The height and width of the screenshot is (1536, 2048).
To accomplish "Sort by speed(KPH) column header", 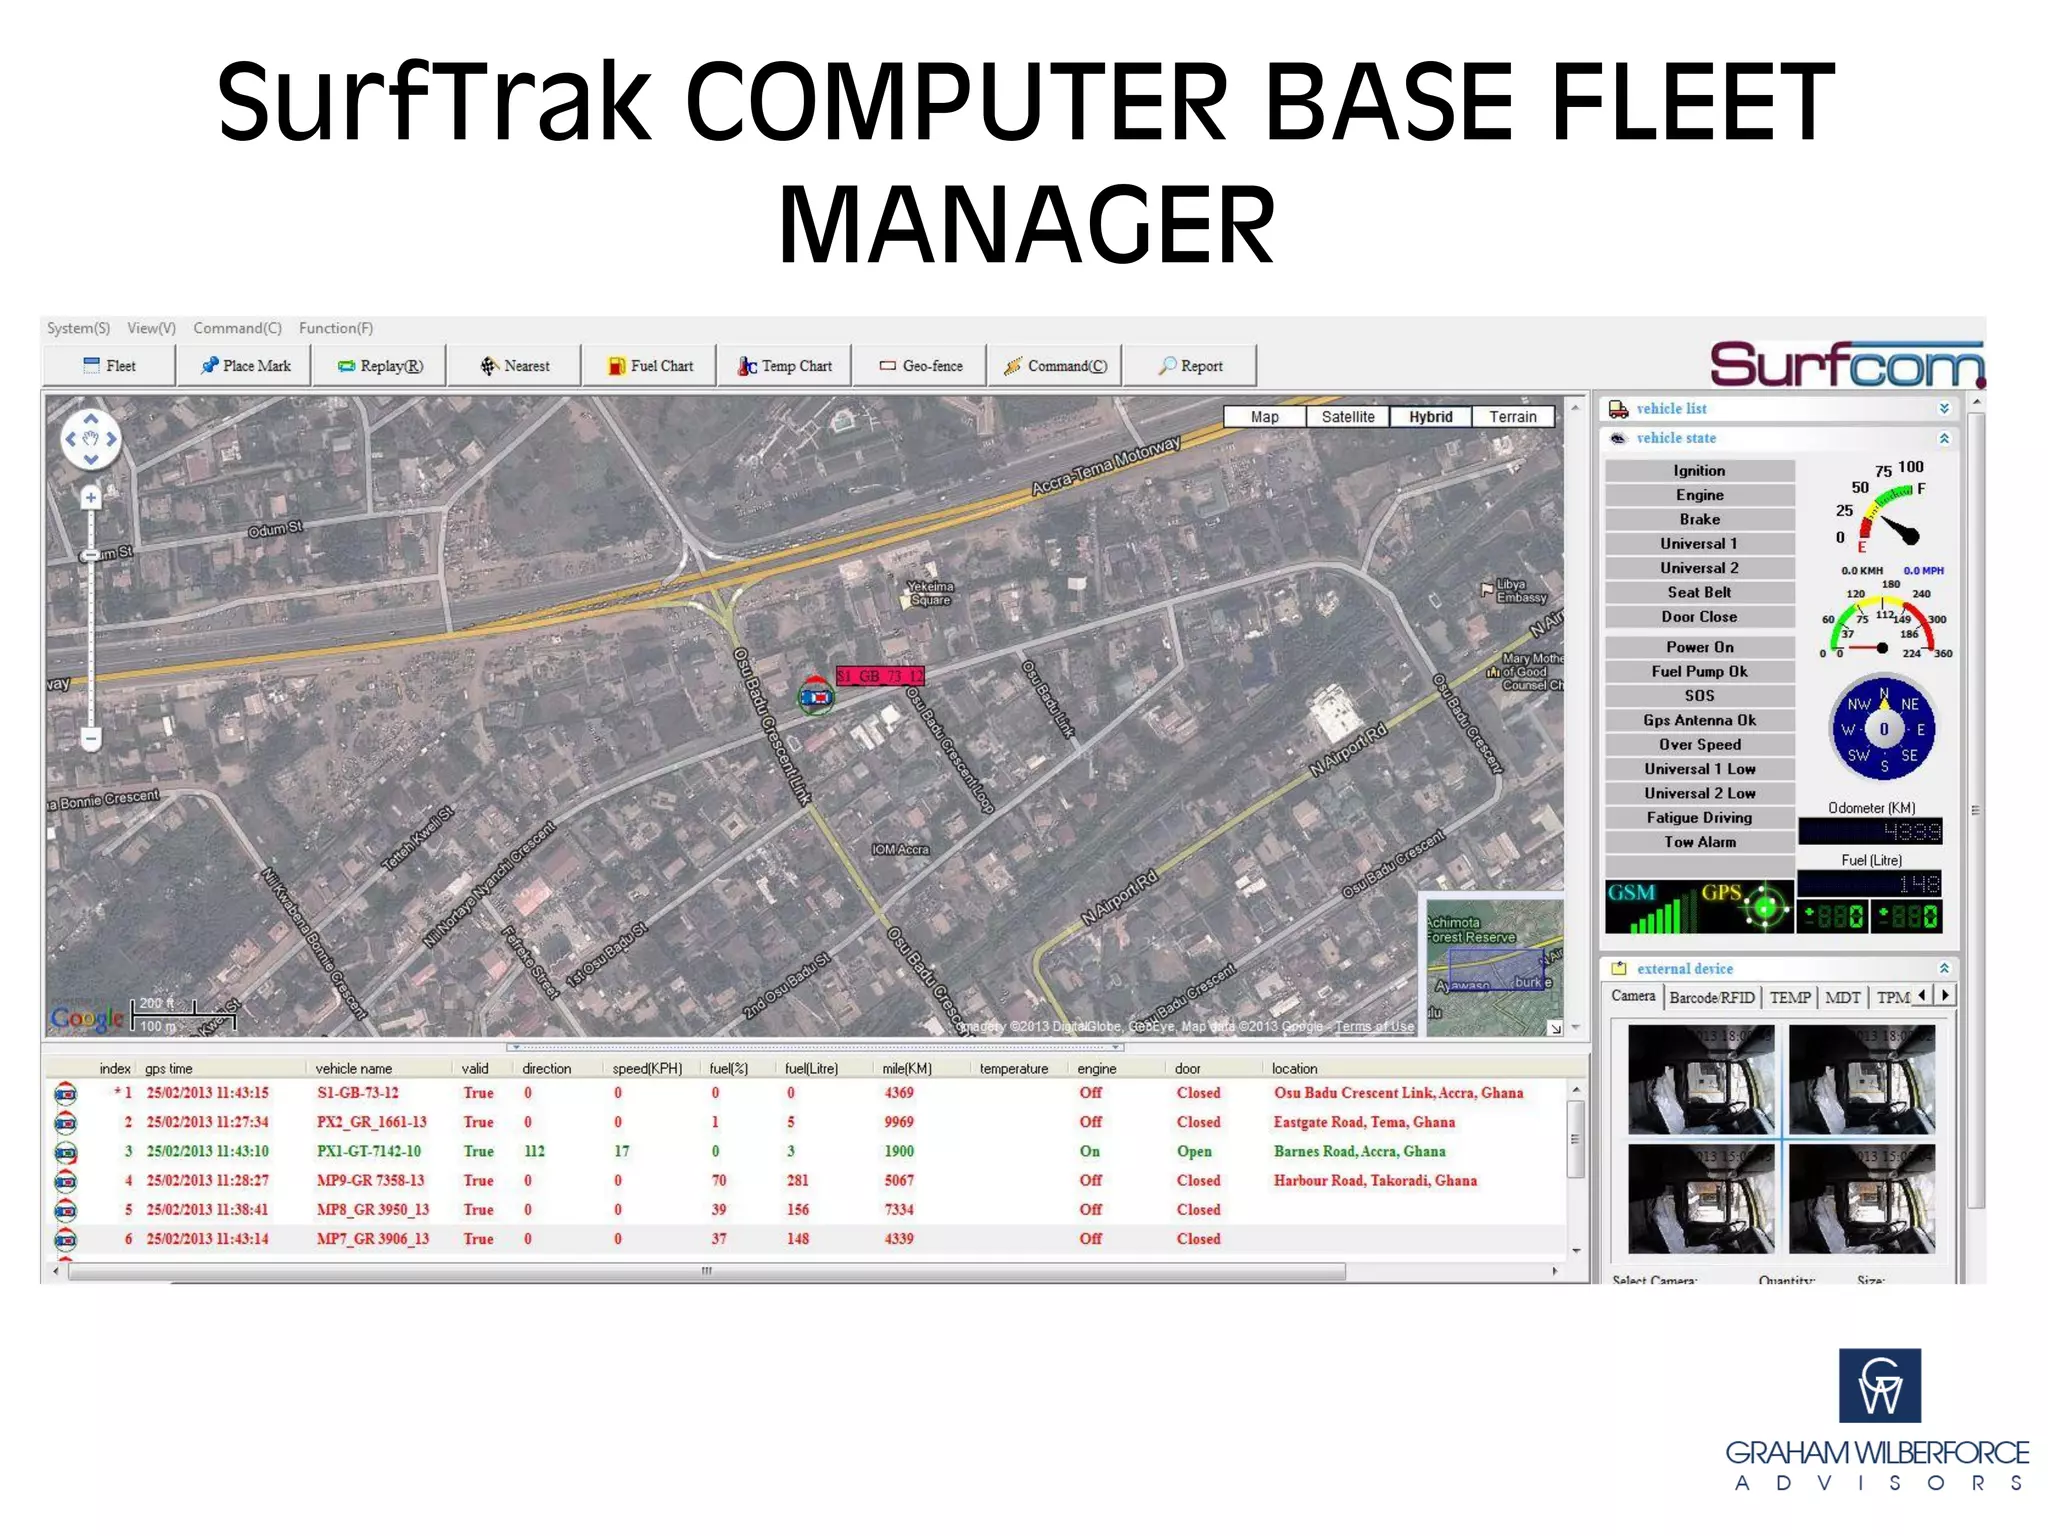I will click(x=647, y=1068).
